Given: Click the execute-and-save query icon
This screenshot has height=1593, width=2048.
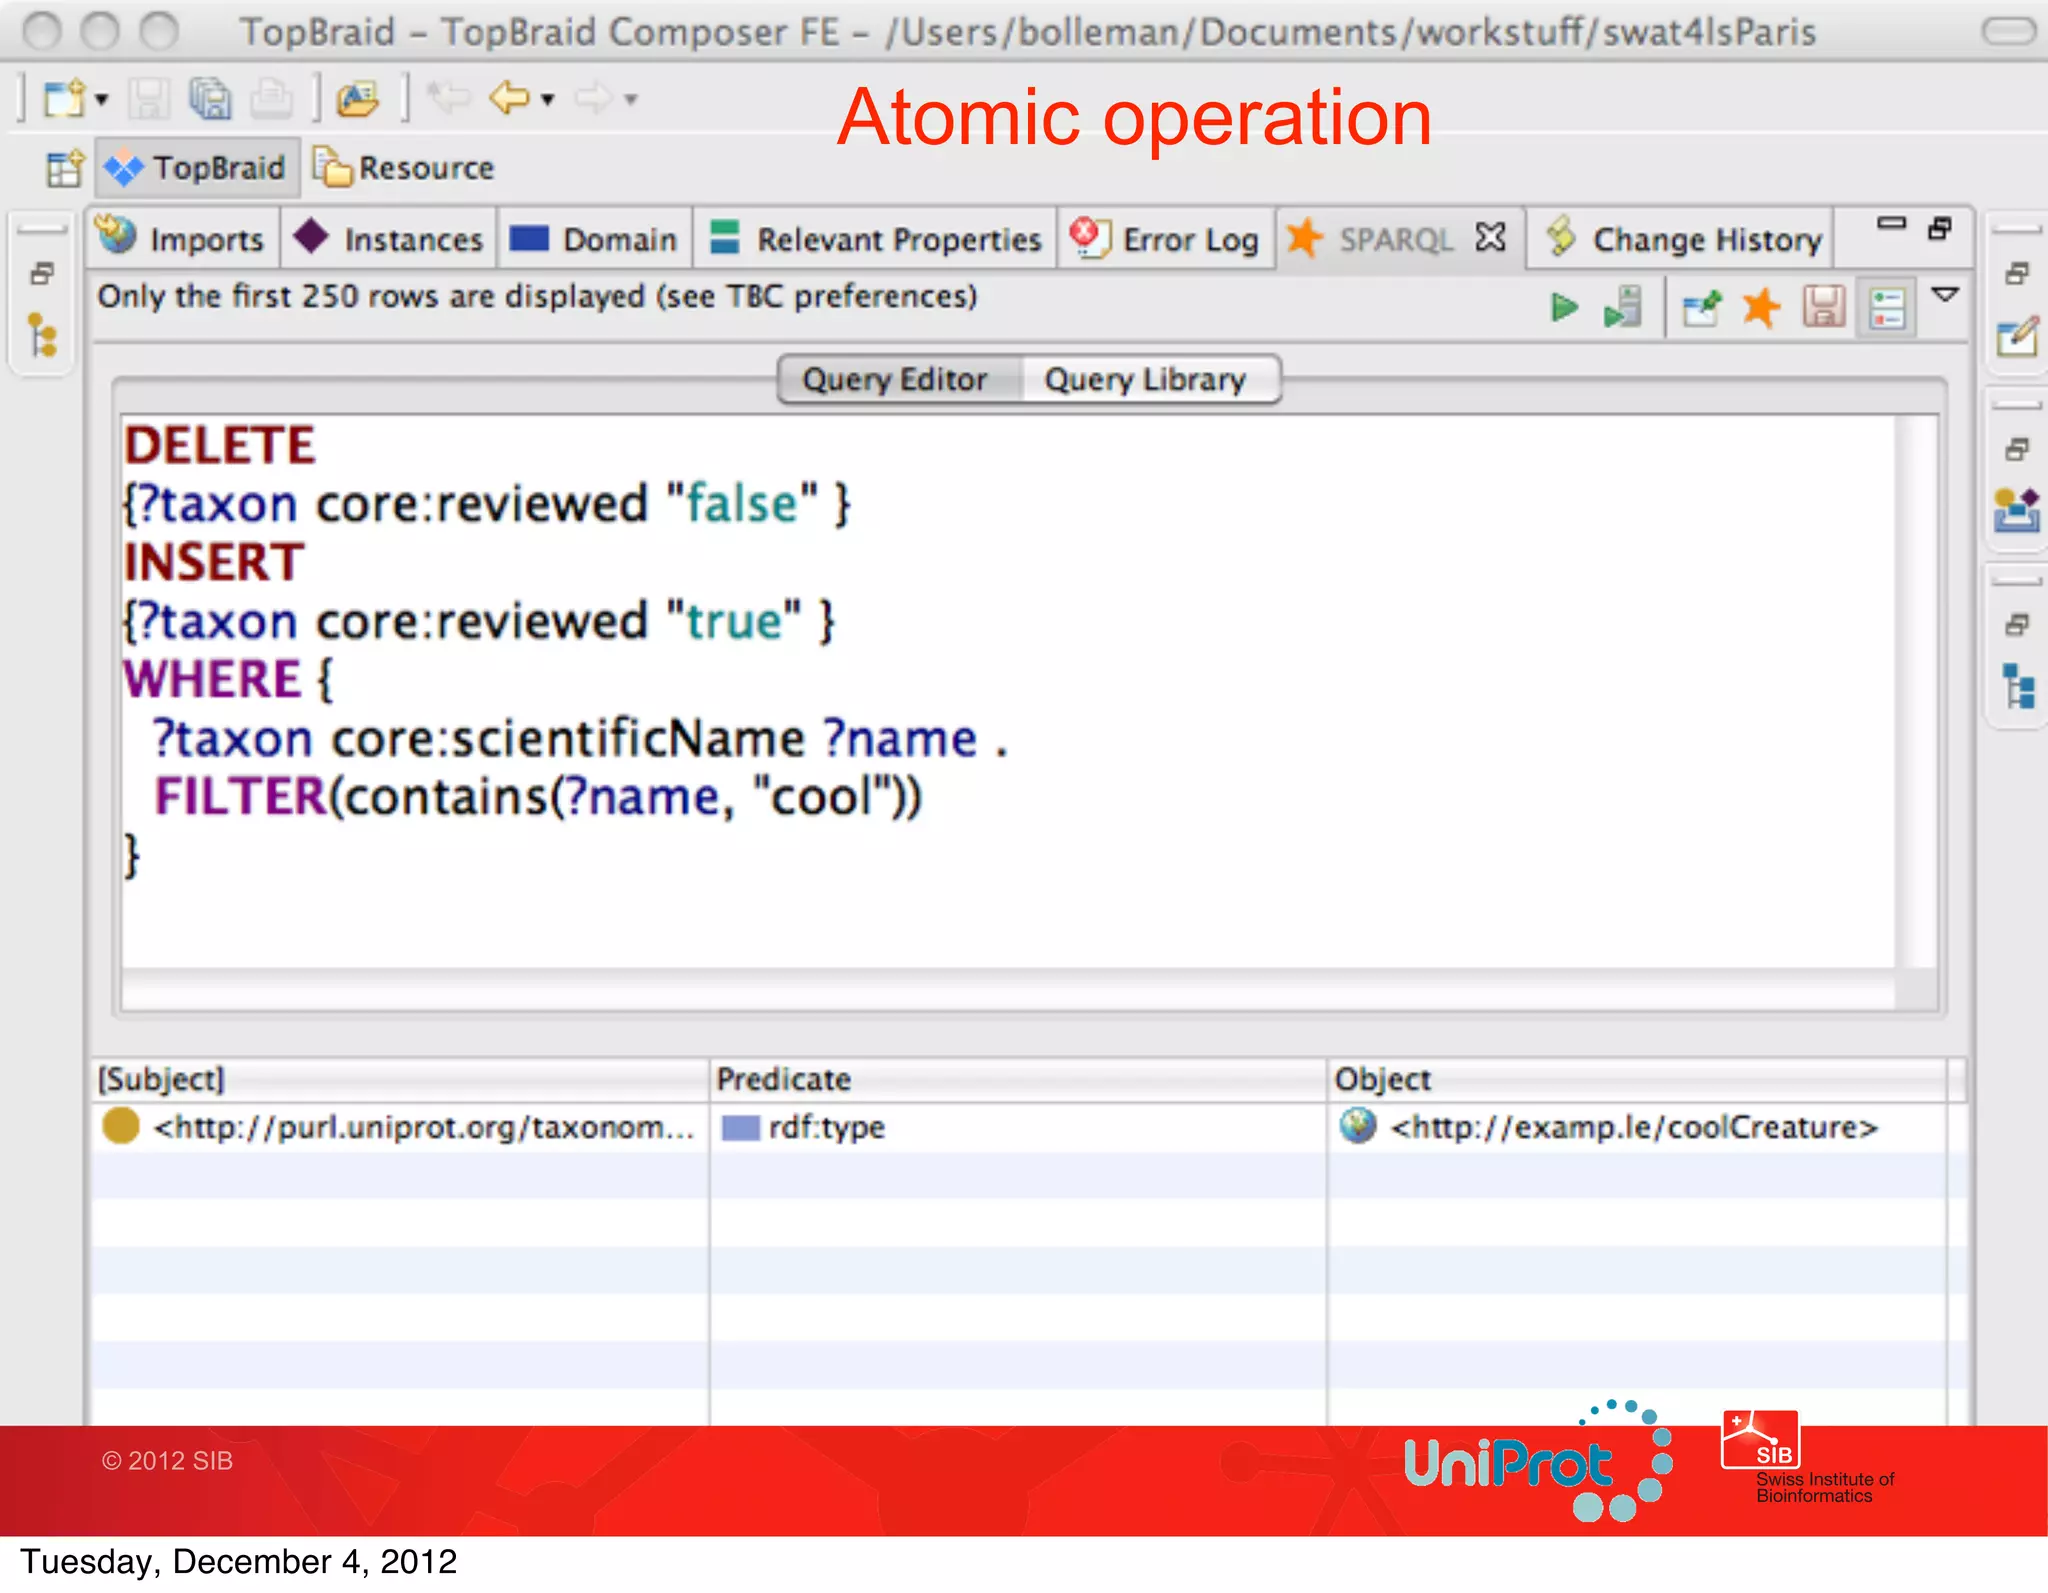Looking at the screenshot, I should tap(1623, 307).
